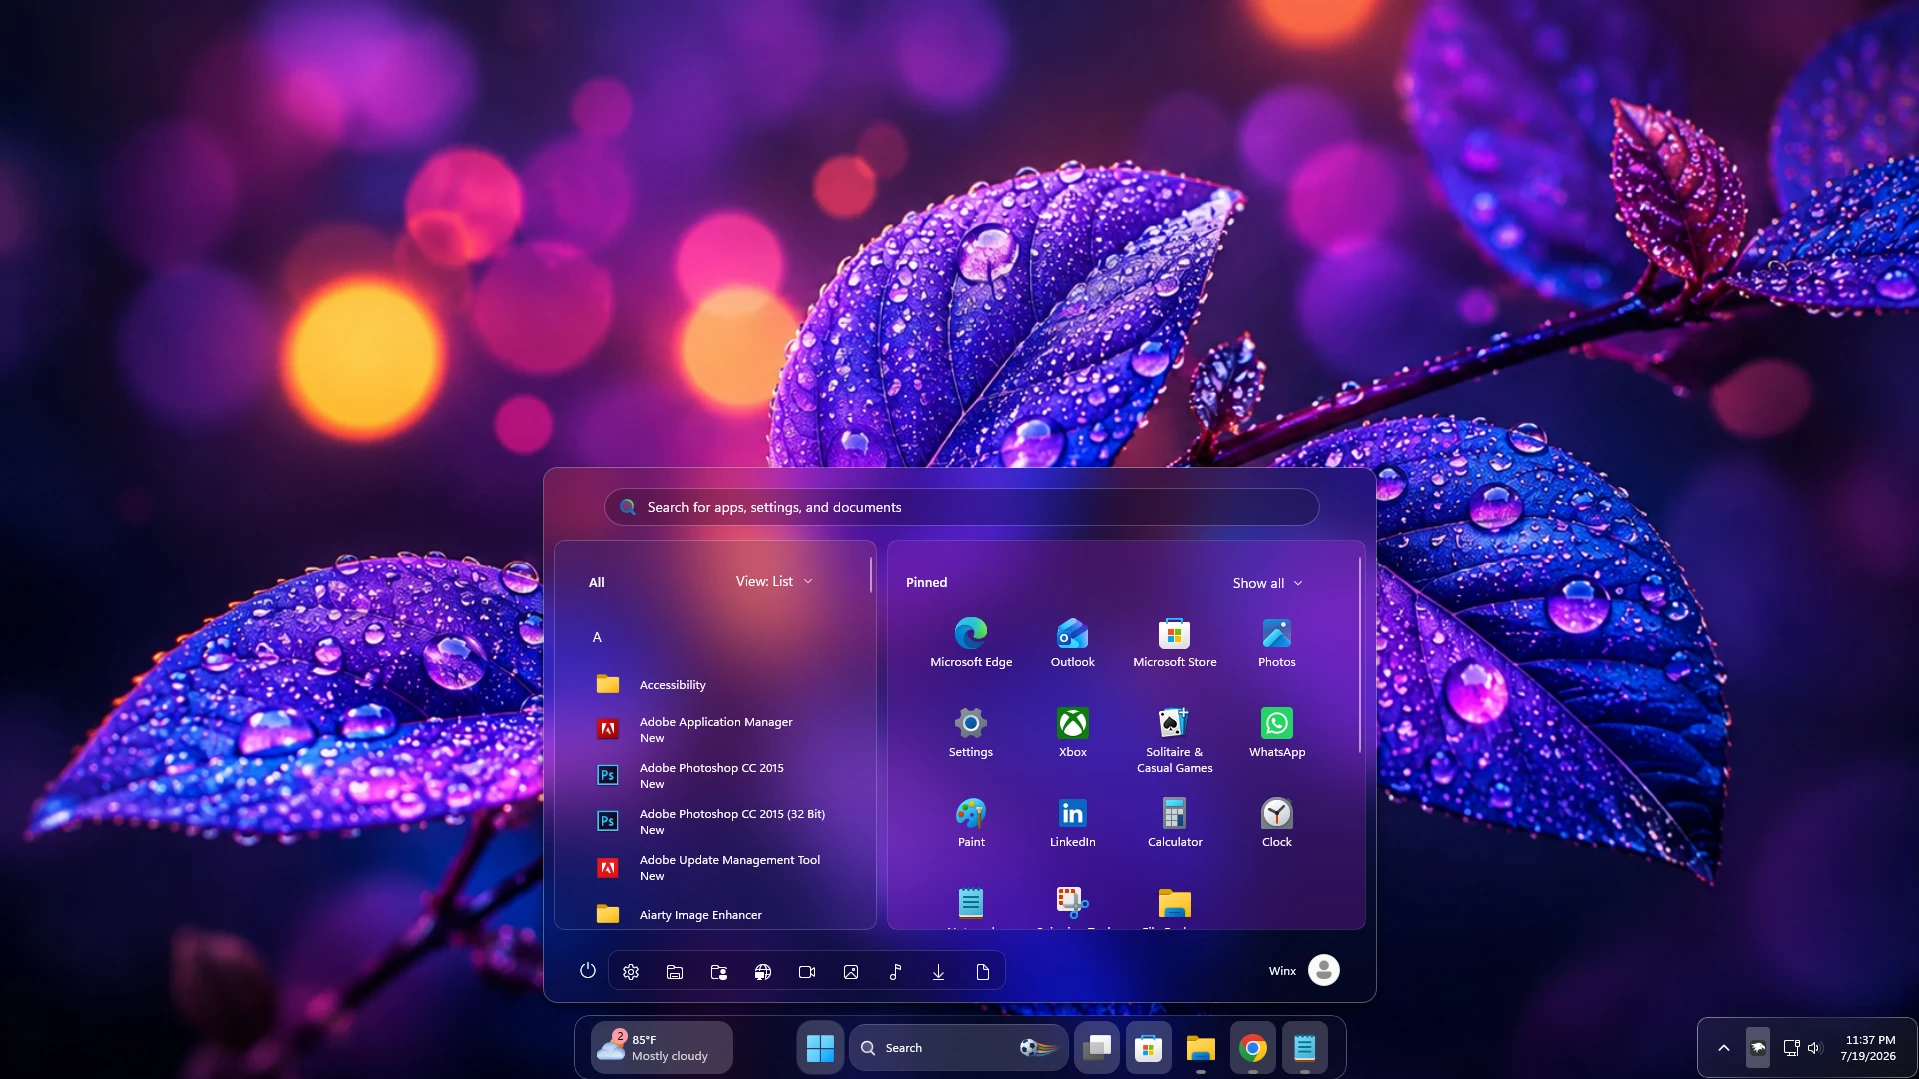This screenshot has height=1079, width=1919.
Task: Open Videos folder shortcut in Start bottom bar
Action: click(x=807, y=971)
